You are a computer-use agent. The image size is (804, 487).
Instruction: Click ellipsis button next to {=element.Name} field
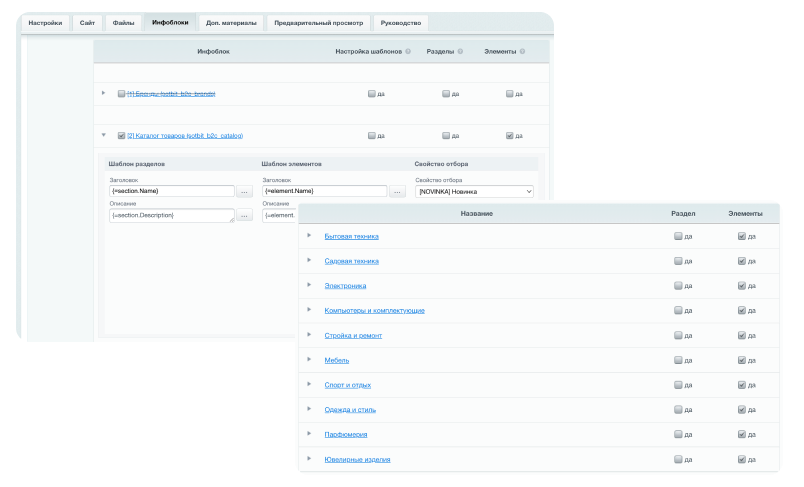[x=397, y=191]
